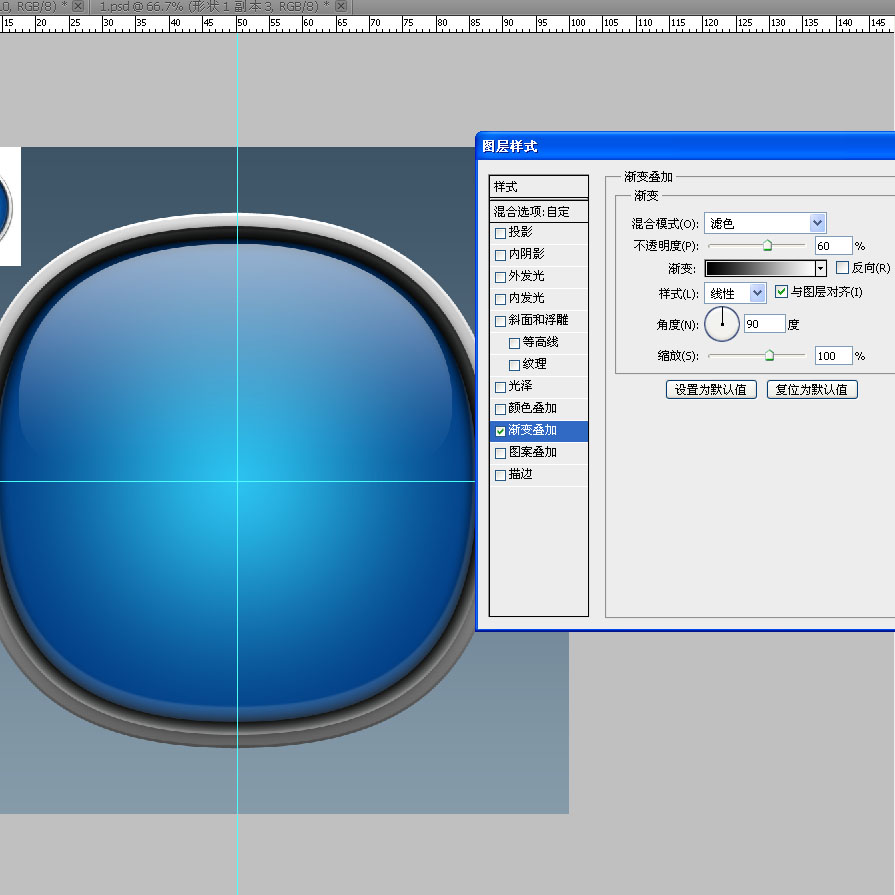Enable the 投影 drop shadow checkbox
Screen dimensions: 895x895
pyautogui.click(x=501, y=233)
